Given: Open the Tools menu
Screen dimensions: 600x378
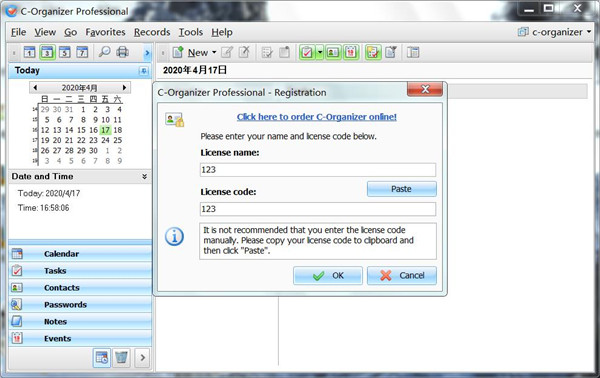Looking at the screenshot, I should 191,32.
